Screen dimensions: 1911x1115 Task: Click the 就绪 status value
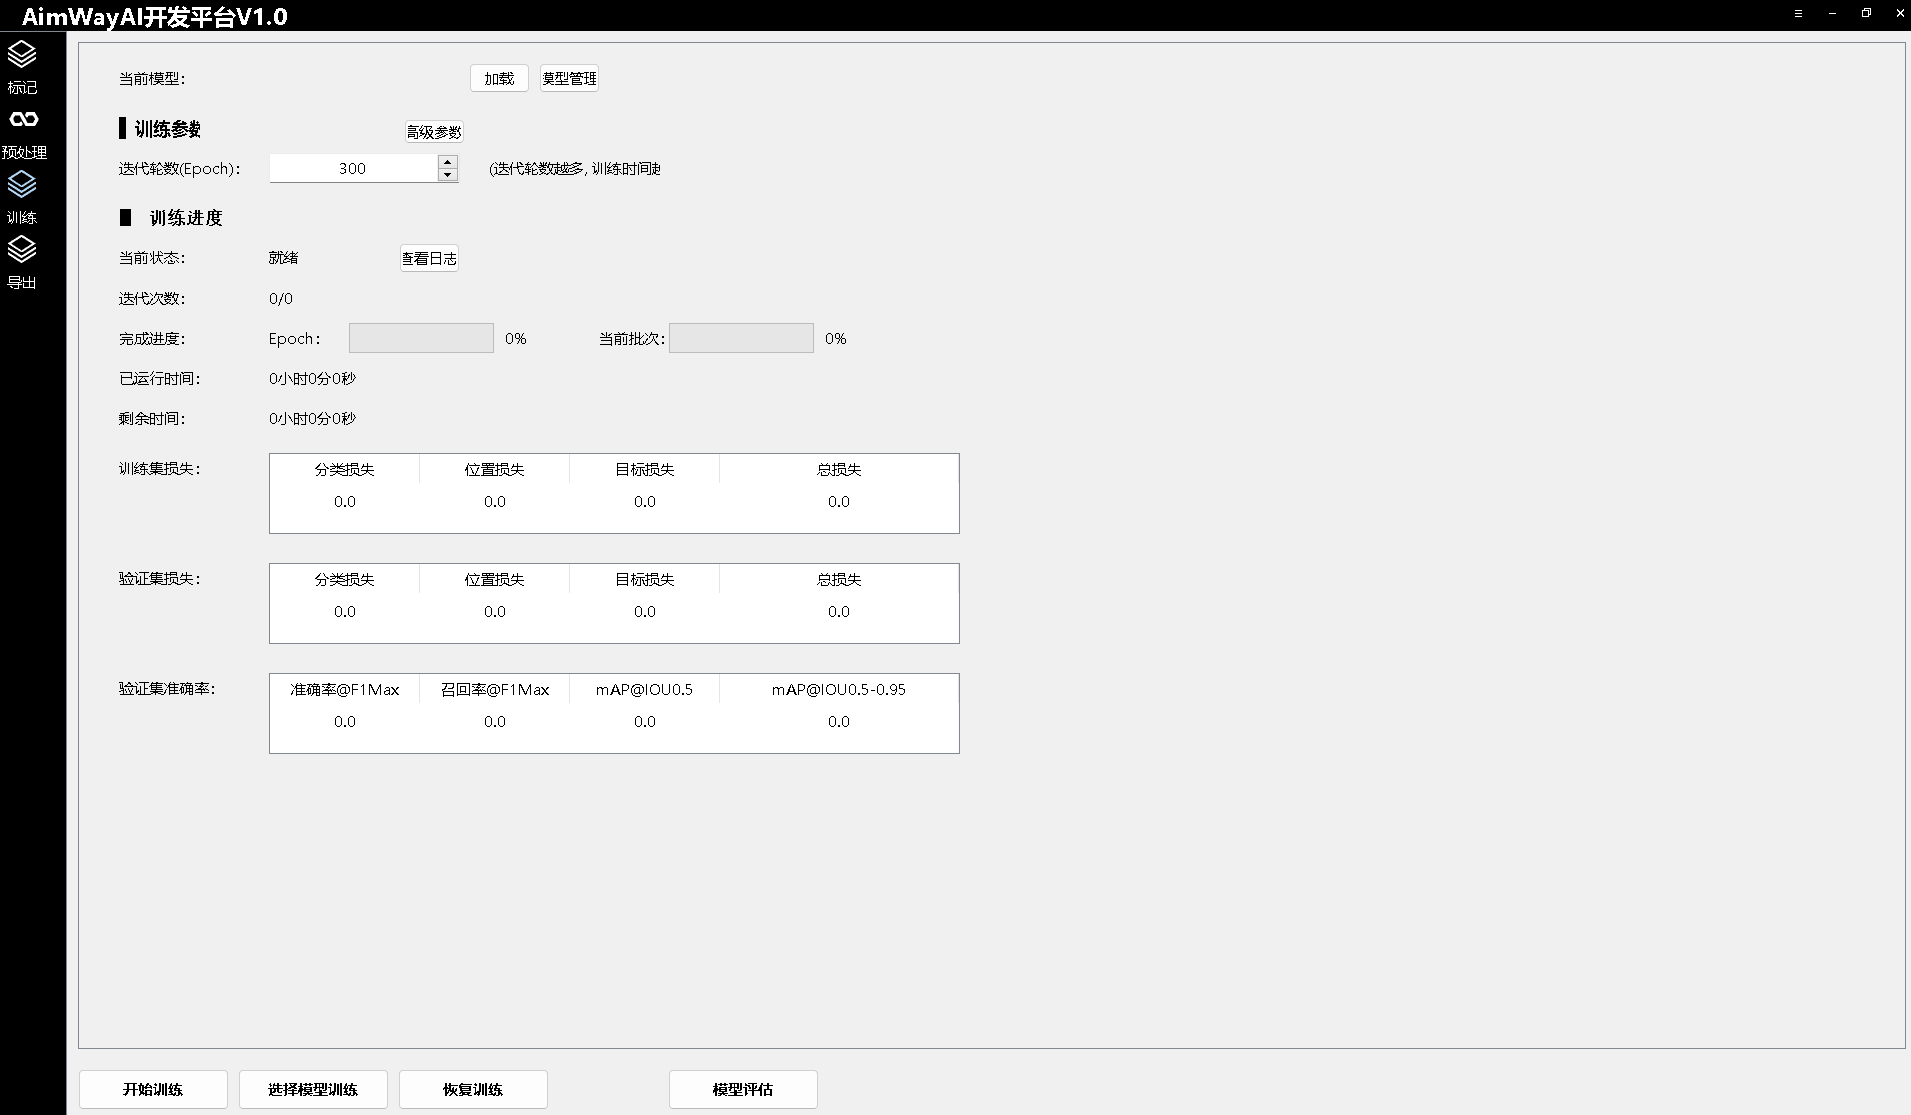click(284, 258)
